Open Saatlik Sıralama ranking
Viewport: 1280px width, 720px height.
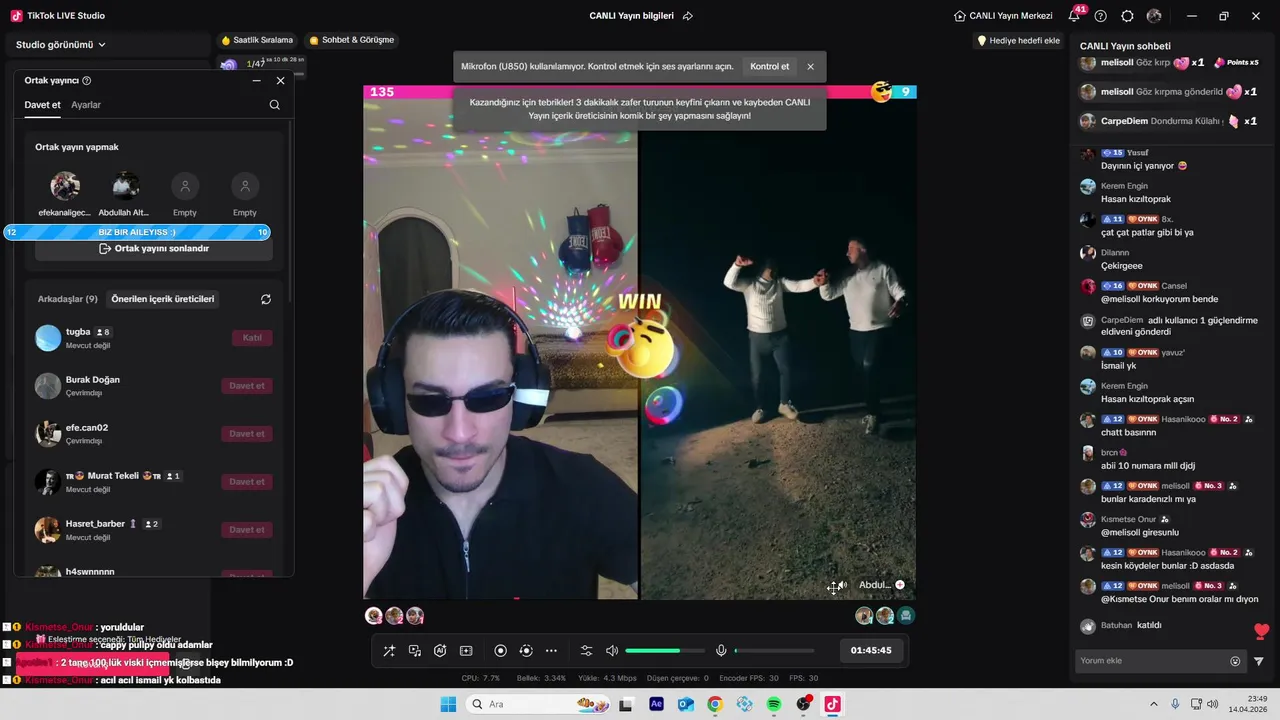tap(257, 40)
